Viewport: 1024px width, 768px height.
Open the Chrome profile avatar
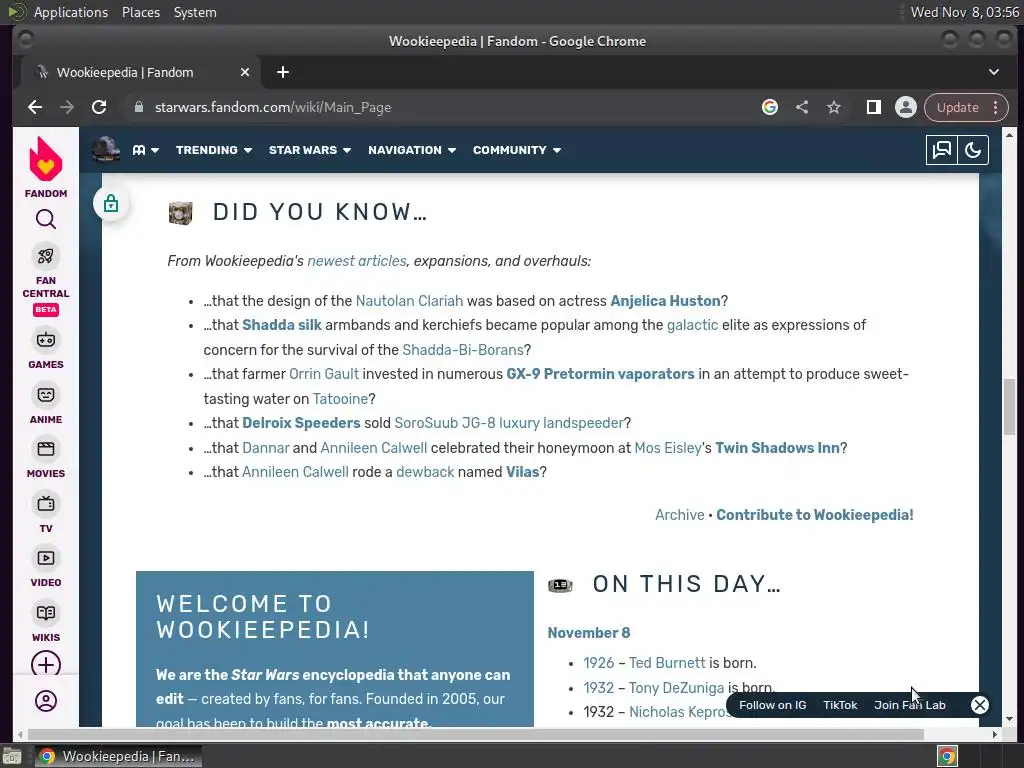coord(906,107)
